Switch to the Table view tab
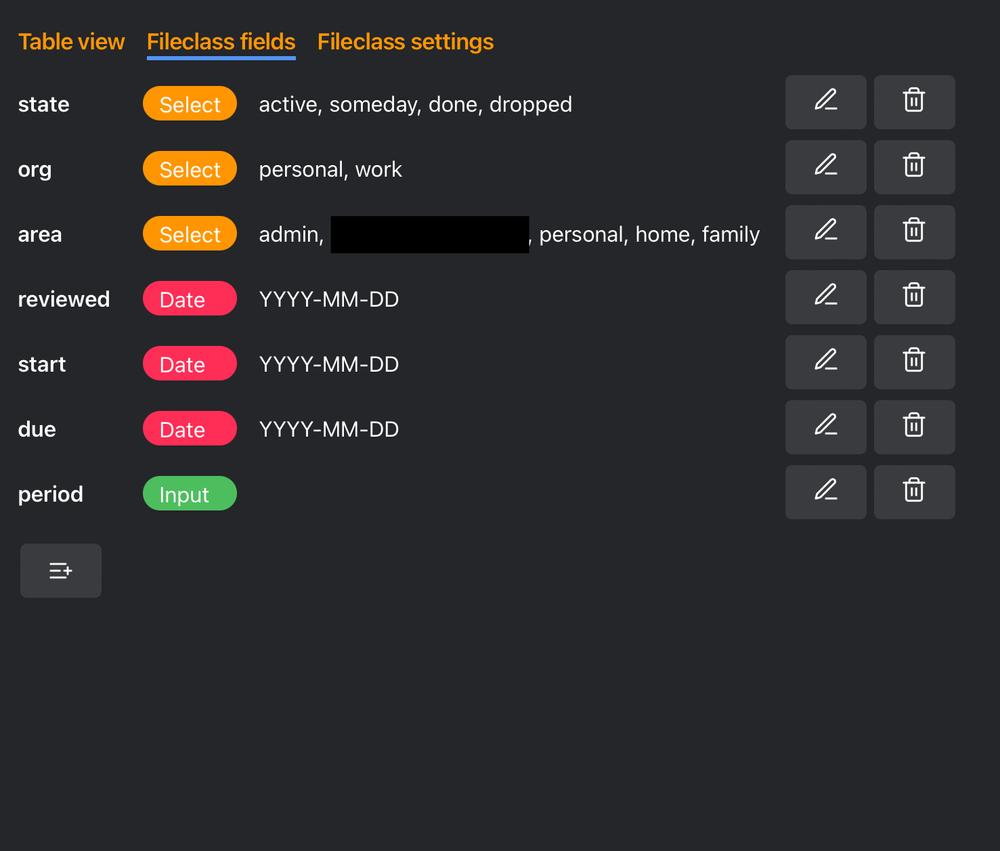The width and height of the screenshot is (1000, 851). (71, 41)
